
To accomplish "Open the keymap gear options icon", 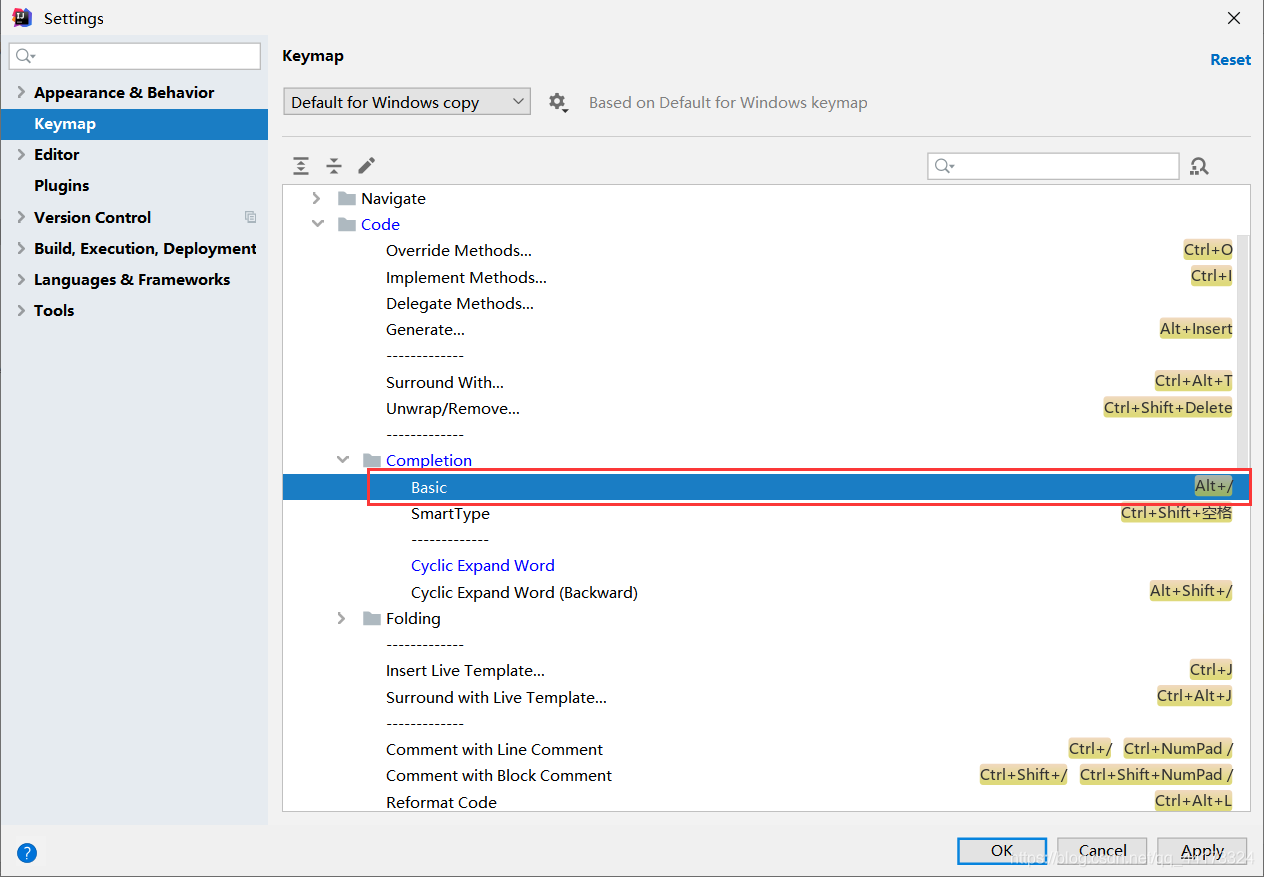I will [x=558, y=102].
